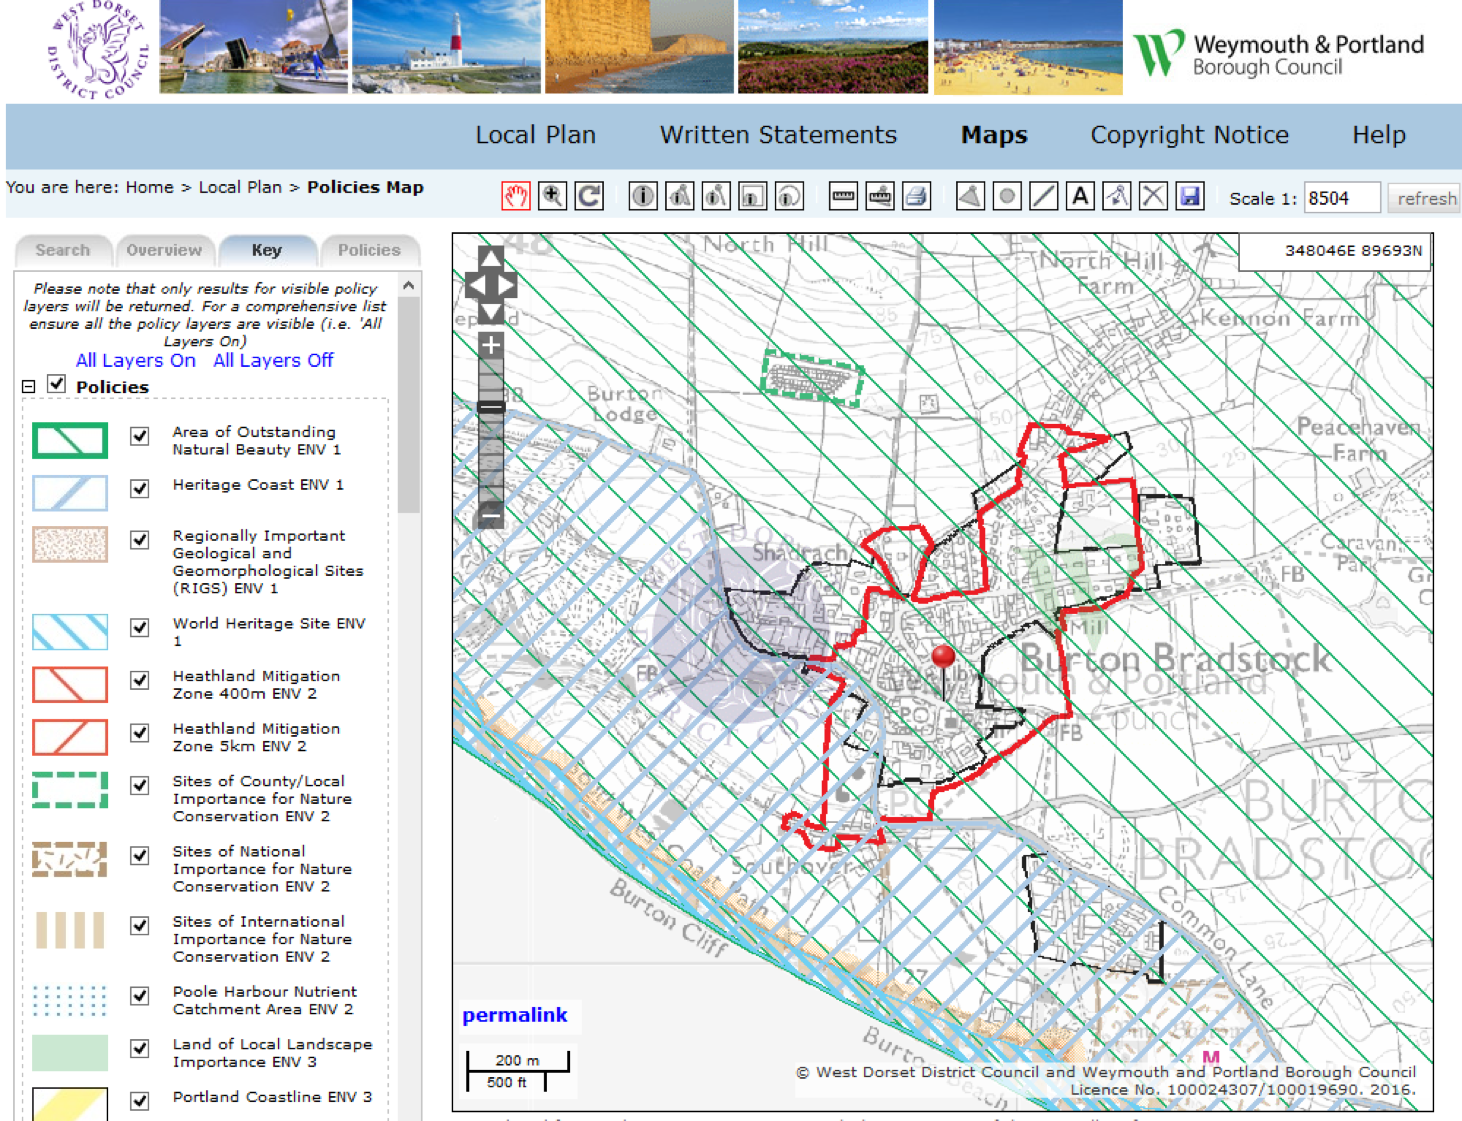This screenshot has width=1462, height=1121.
Task: Click the permalink link on the map
Action: [514, 1015]
